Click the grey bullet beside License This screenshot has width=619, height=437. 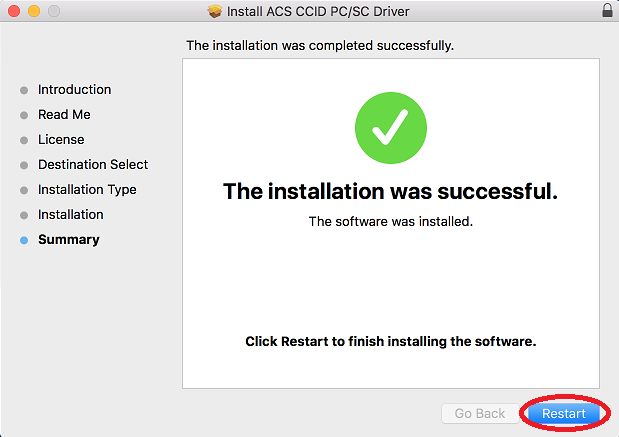click(24, 140)
